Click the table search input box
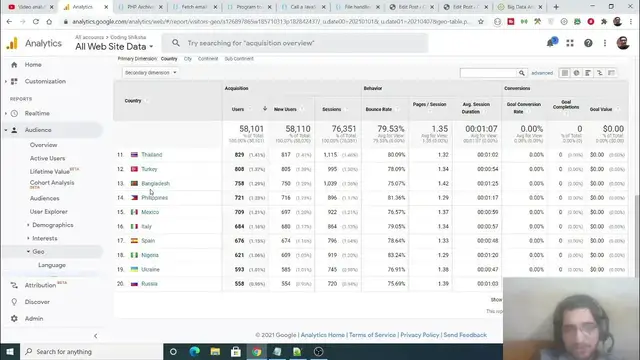The image size is (640, 360). pos(488,73)
